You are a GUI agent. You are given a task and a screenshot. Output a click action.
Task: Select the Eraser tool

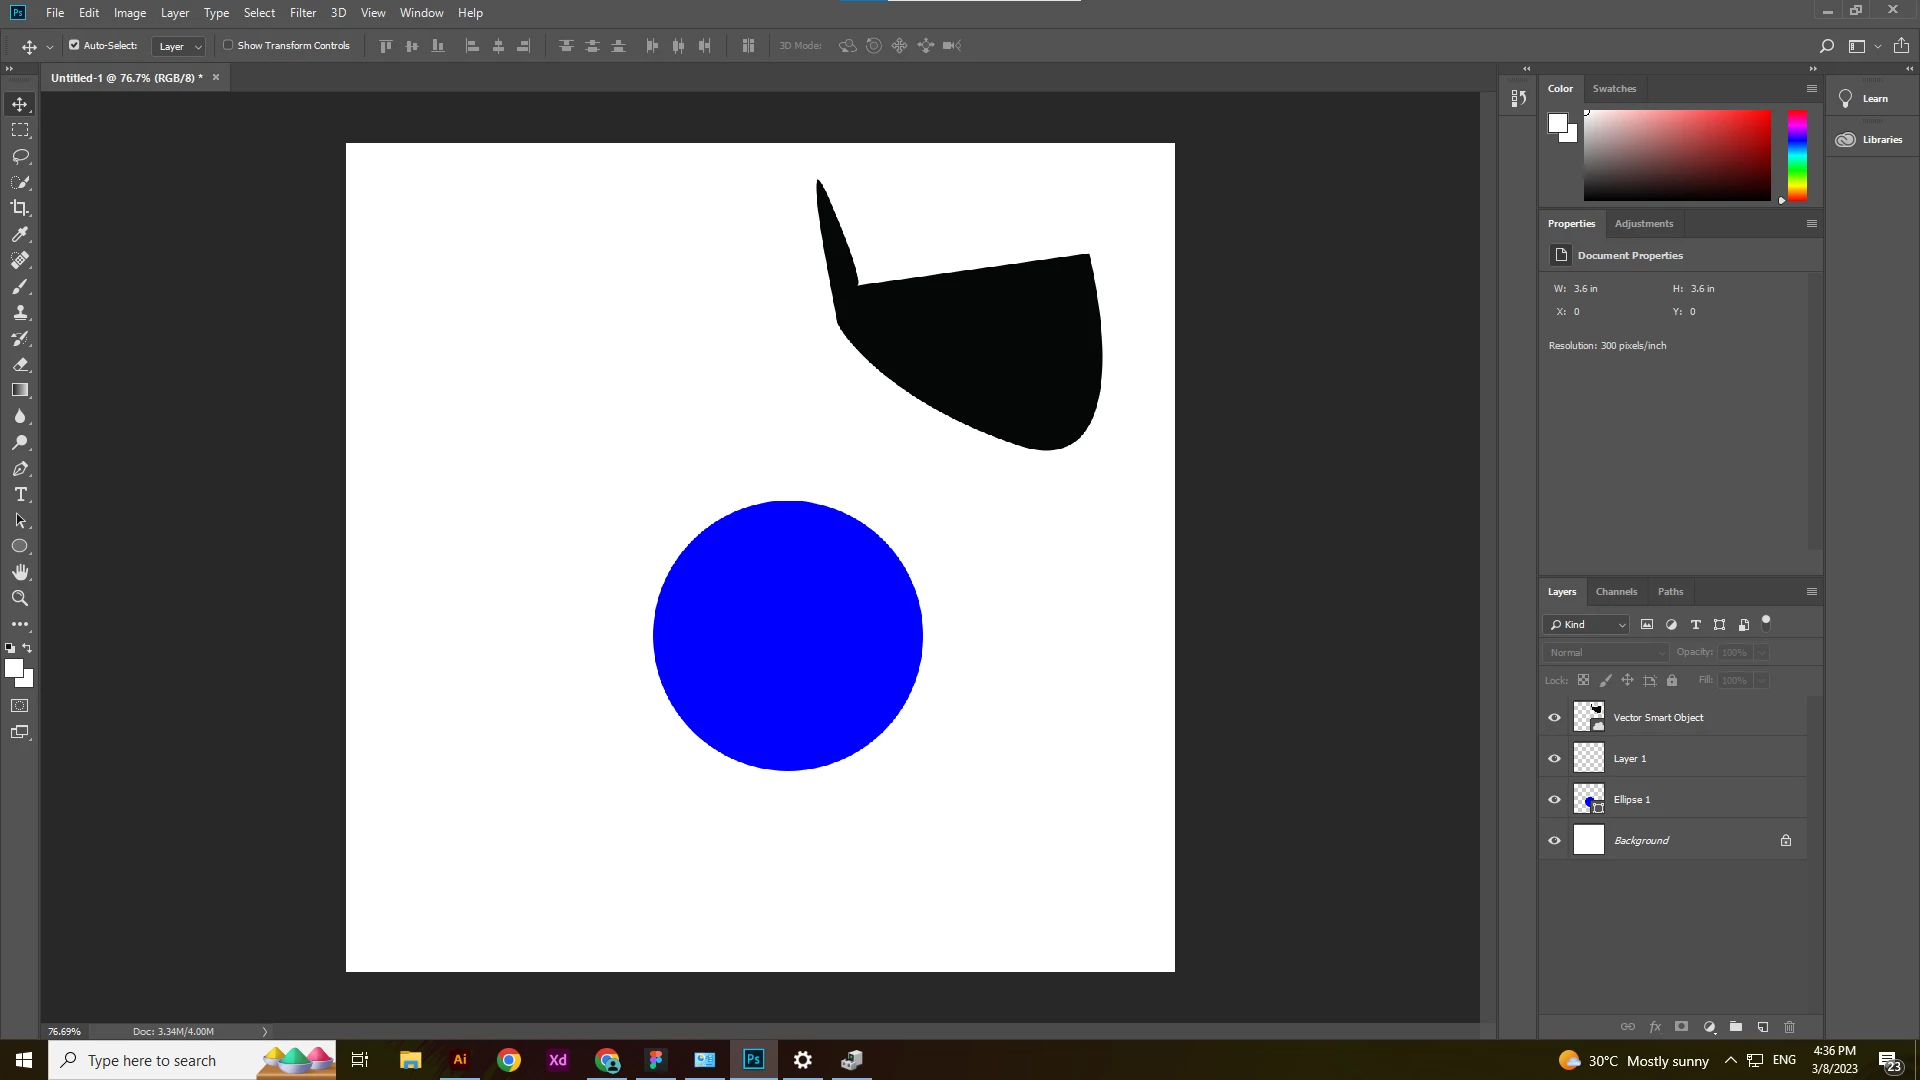point(20,364)
